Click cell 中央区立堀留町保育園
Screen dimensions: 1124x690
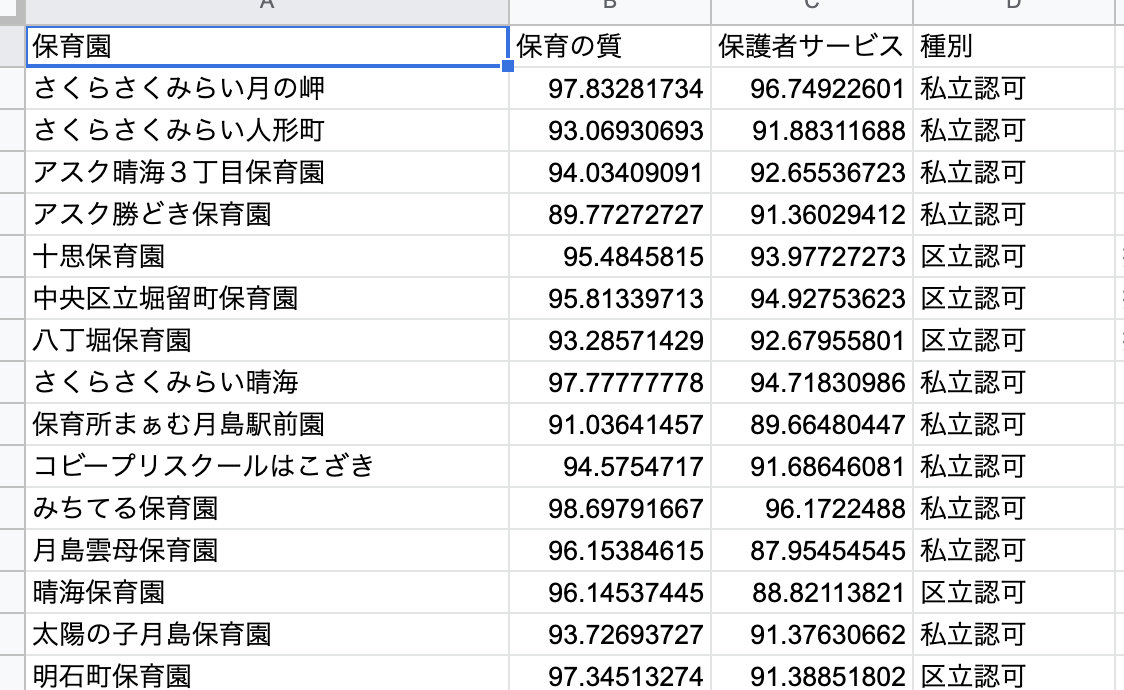(x=267, y=299)
